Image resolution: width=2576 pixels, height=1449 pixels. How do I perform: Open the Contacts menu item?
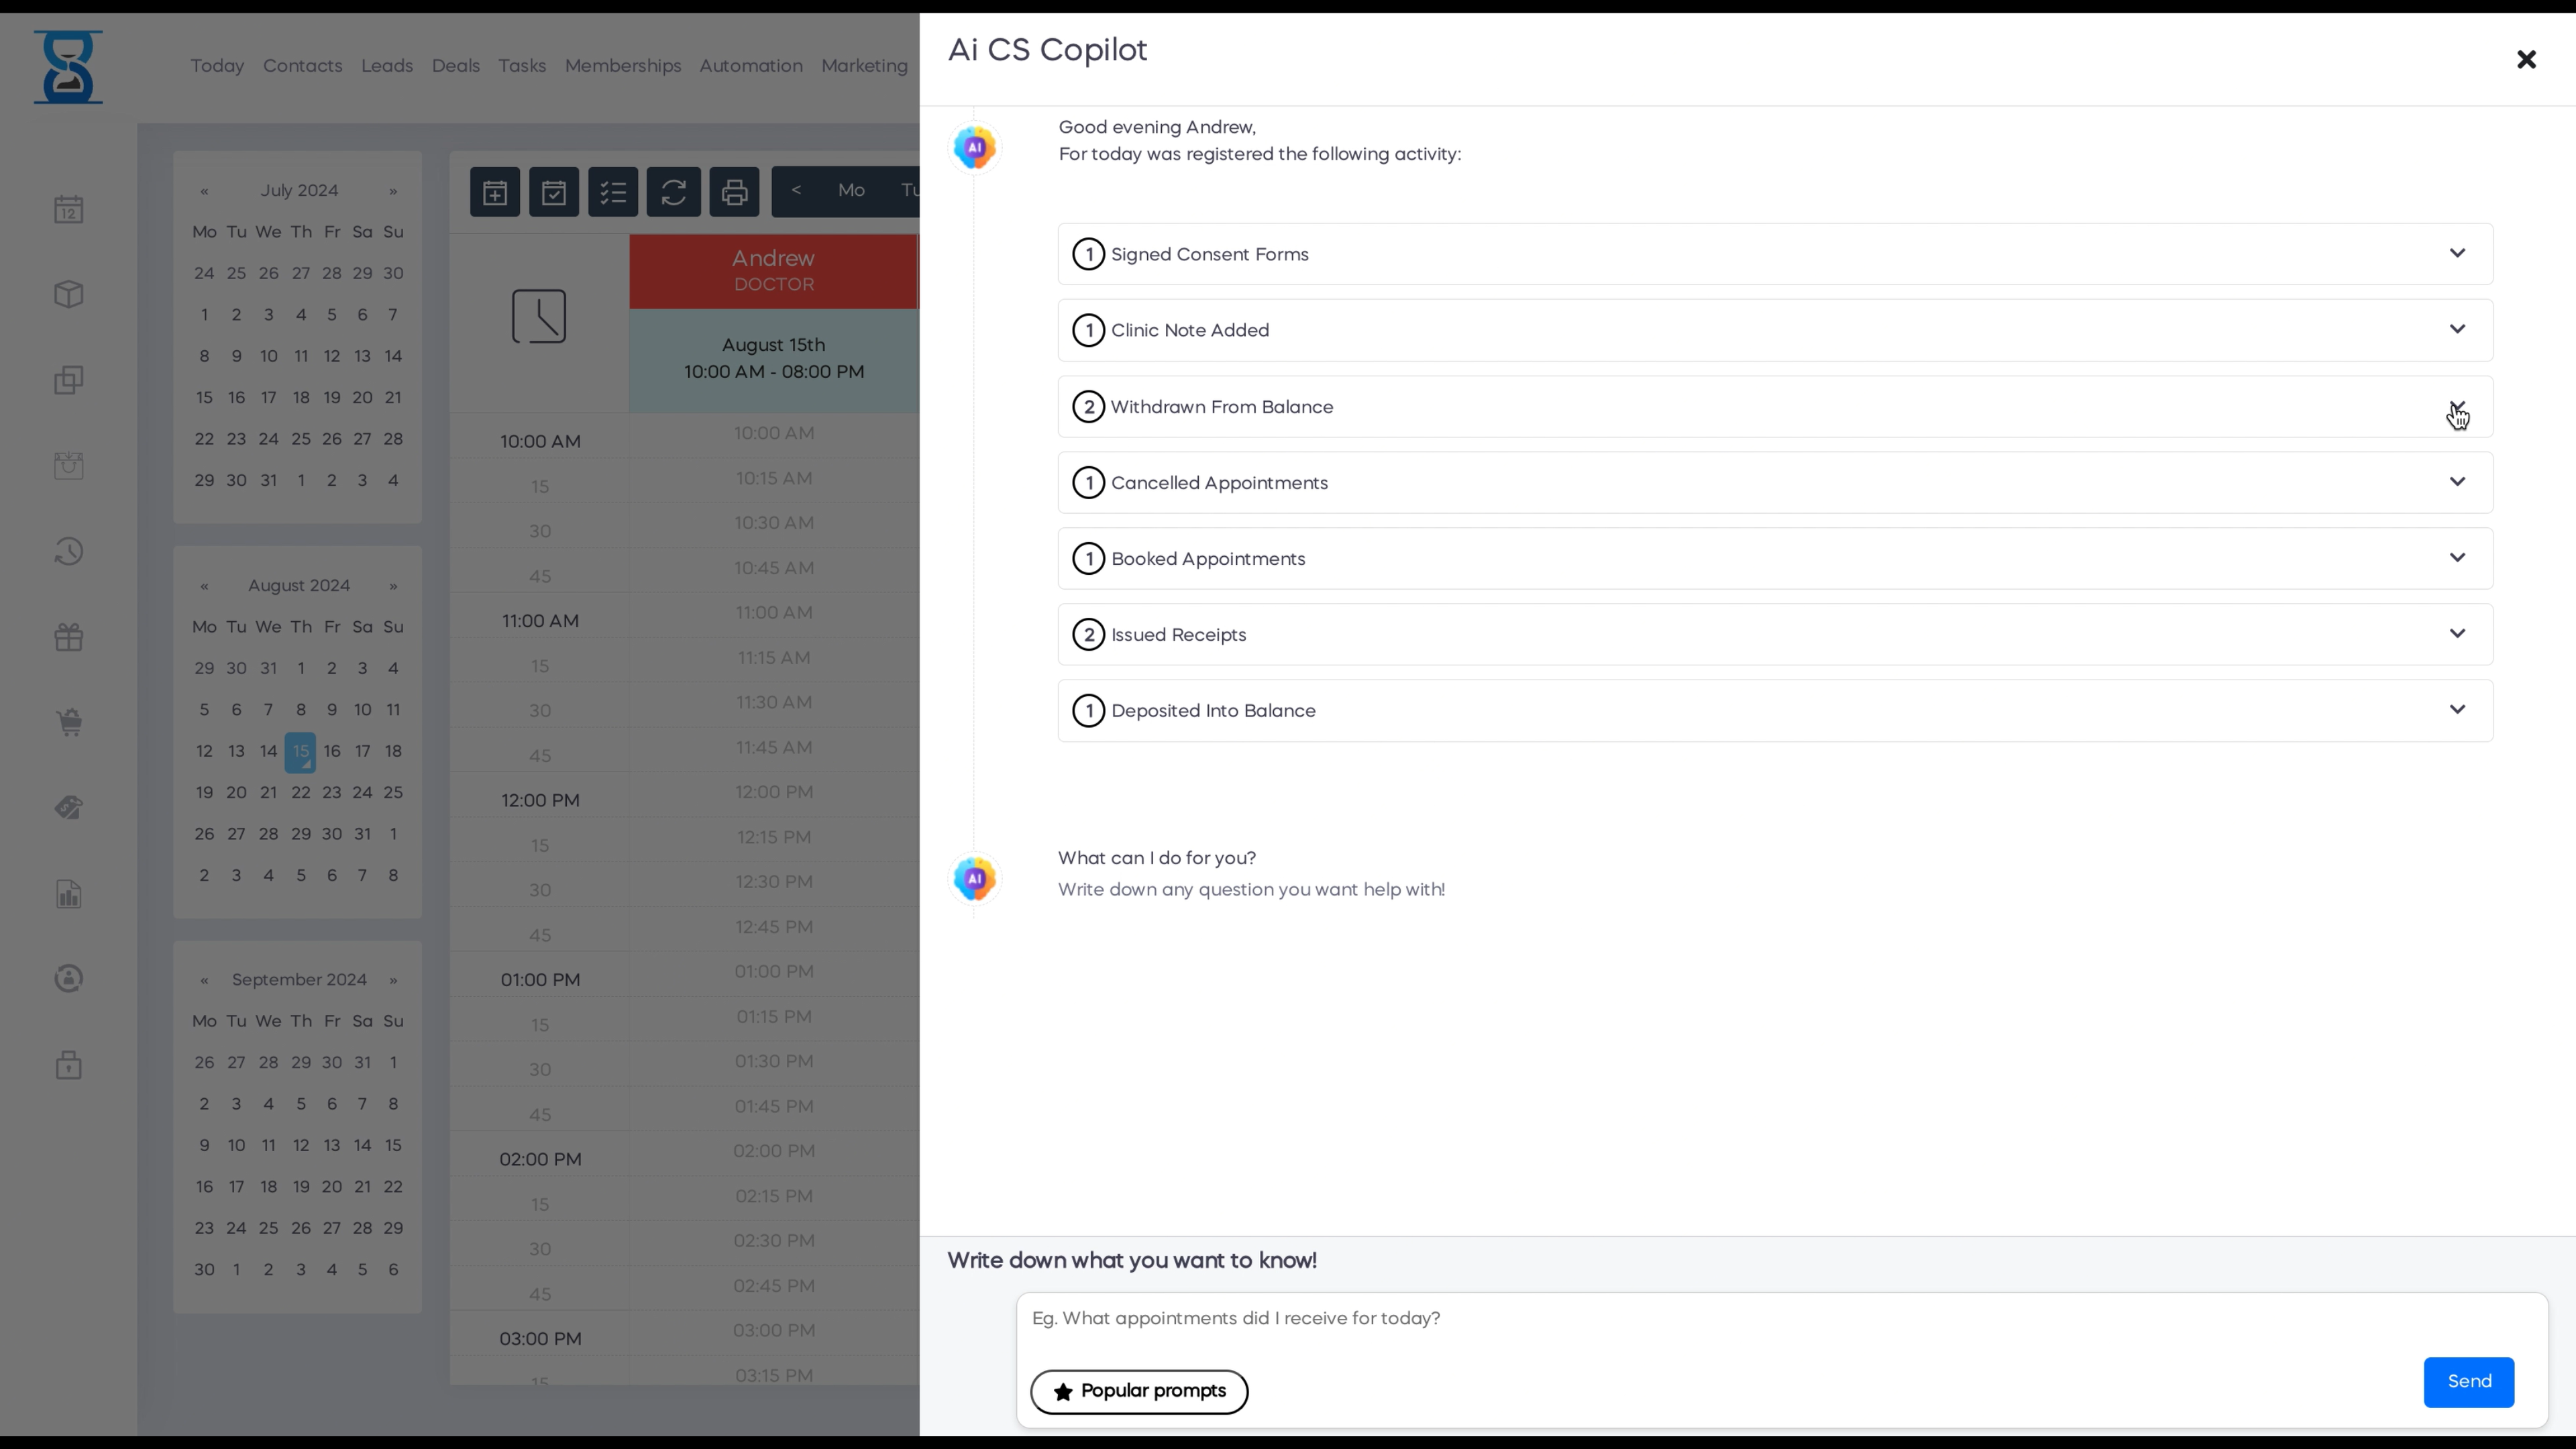pos(302,66)
